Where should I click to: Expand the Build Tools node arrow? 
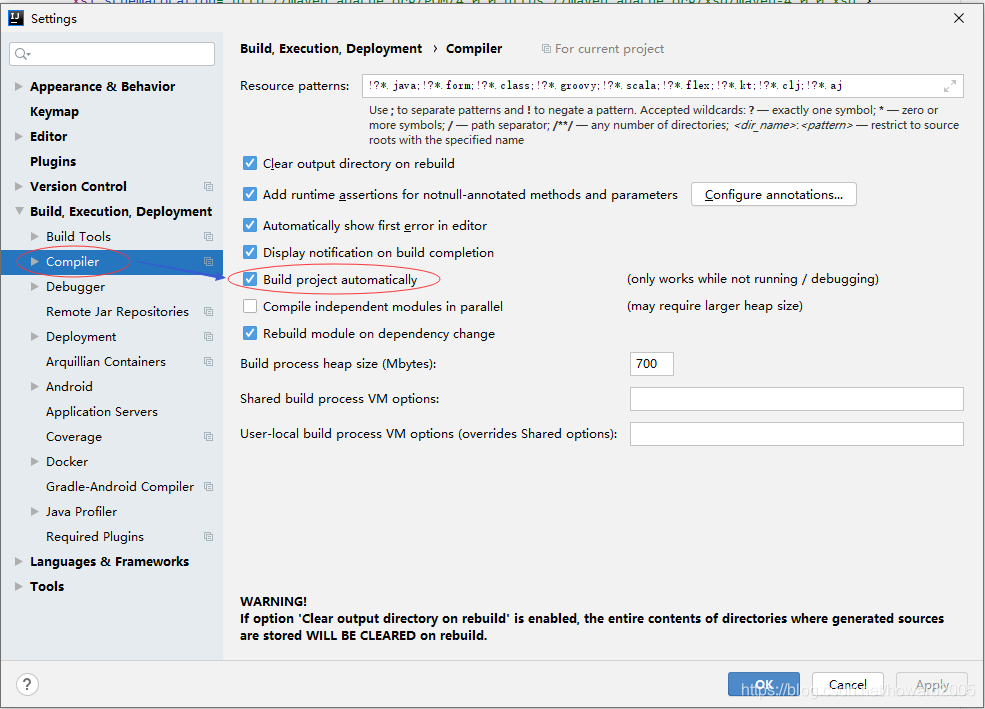pyautogui.click(x=35, y=236)
